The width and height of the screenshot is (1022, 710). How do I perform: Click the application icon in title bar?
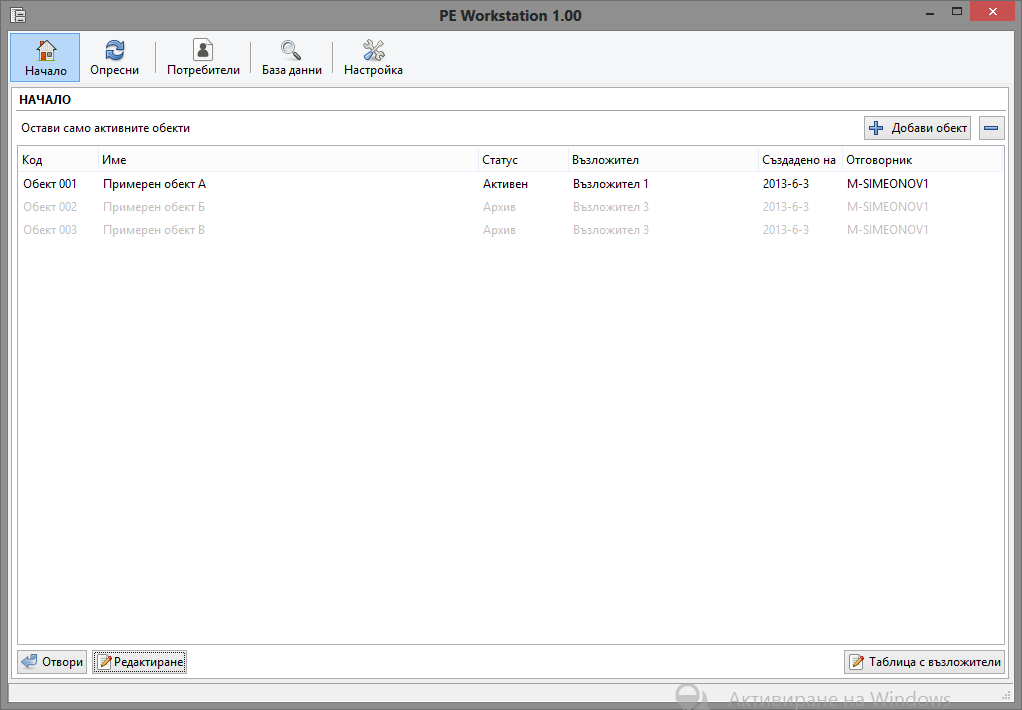tap(17, 15)
